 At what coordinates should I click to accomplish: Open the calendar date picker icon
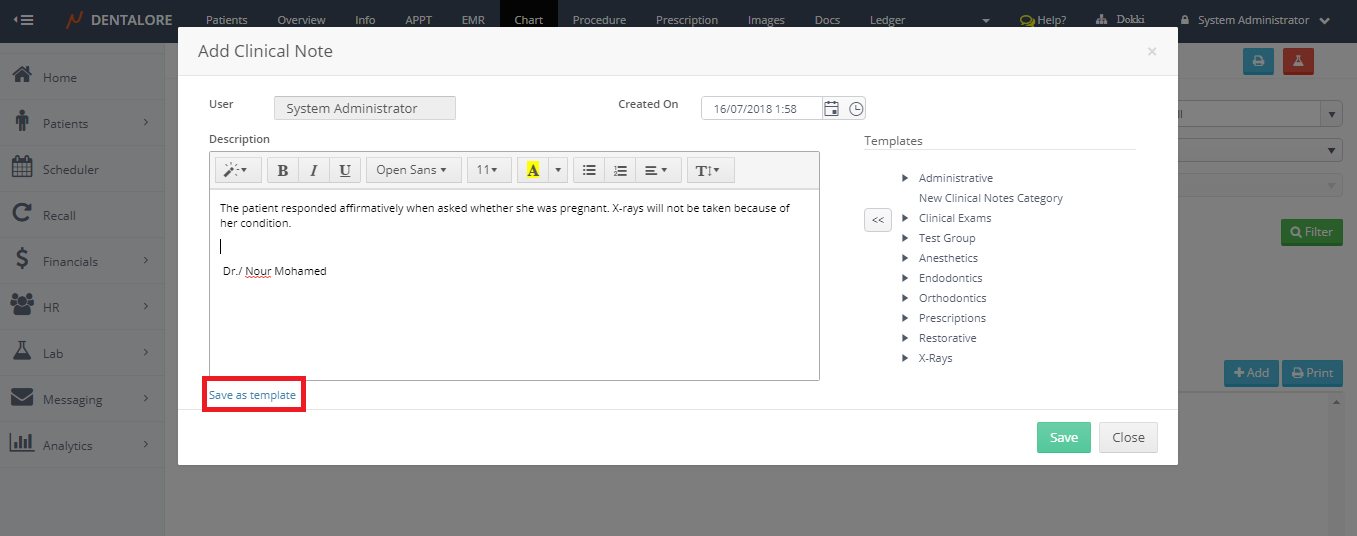tap(831, 109)
